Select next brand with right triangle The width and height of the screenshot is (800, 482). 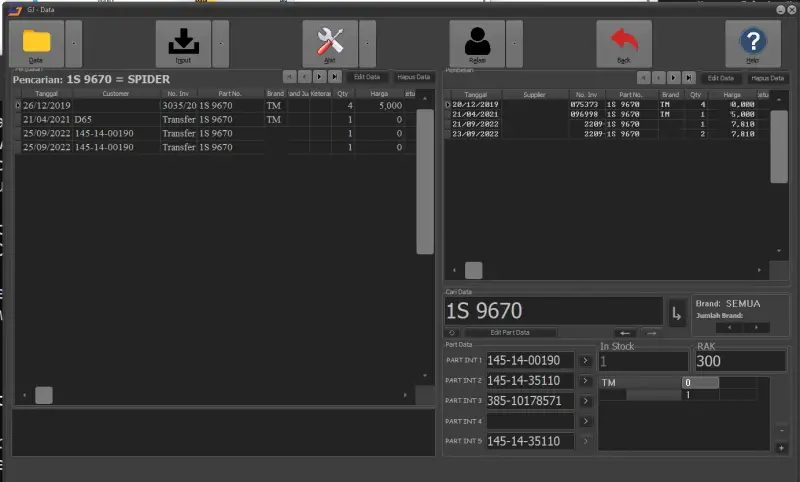[x=756, y=327]
